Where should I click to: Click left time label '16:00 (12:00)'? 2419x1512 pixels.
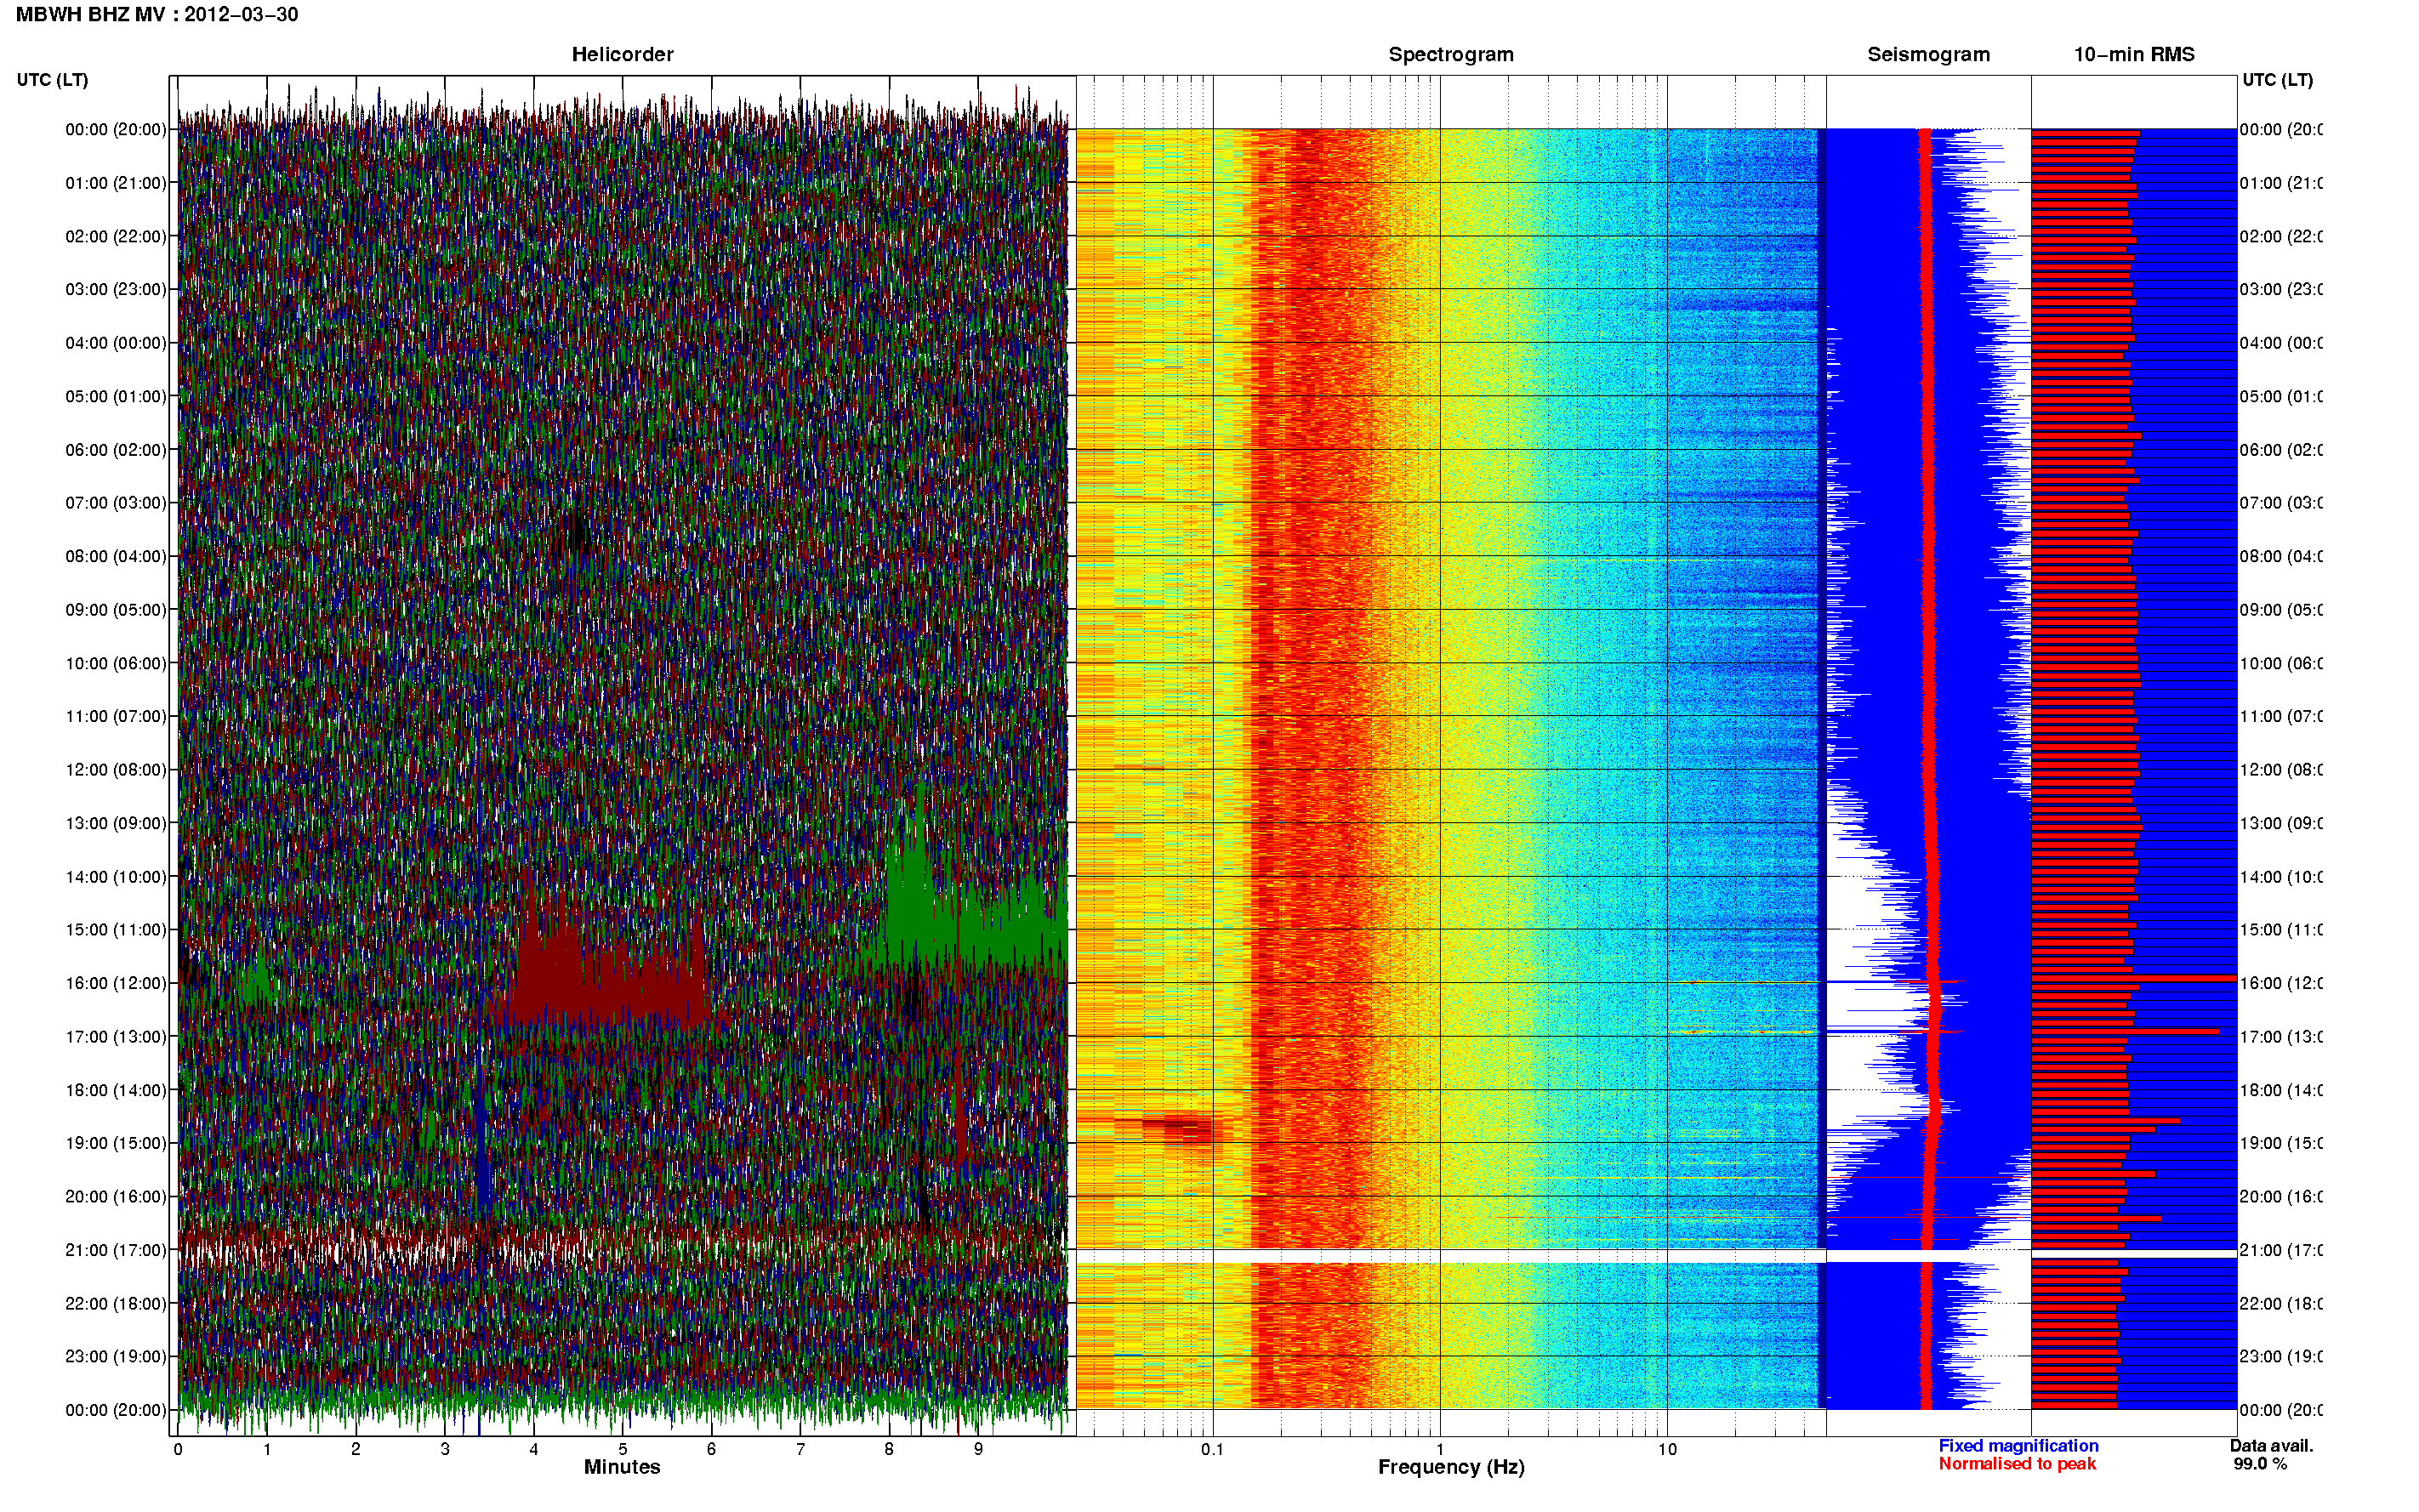(x=116, y=983)
